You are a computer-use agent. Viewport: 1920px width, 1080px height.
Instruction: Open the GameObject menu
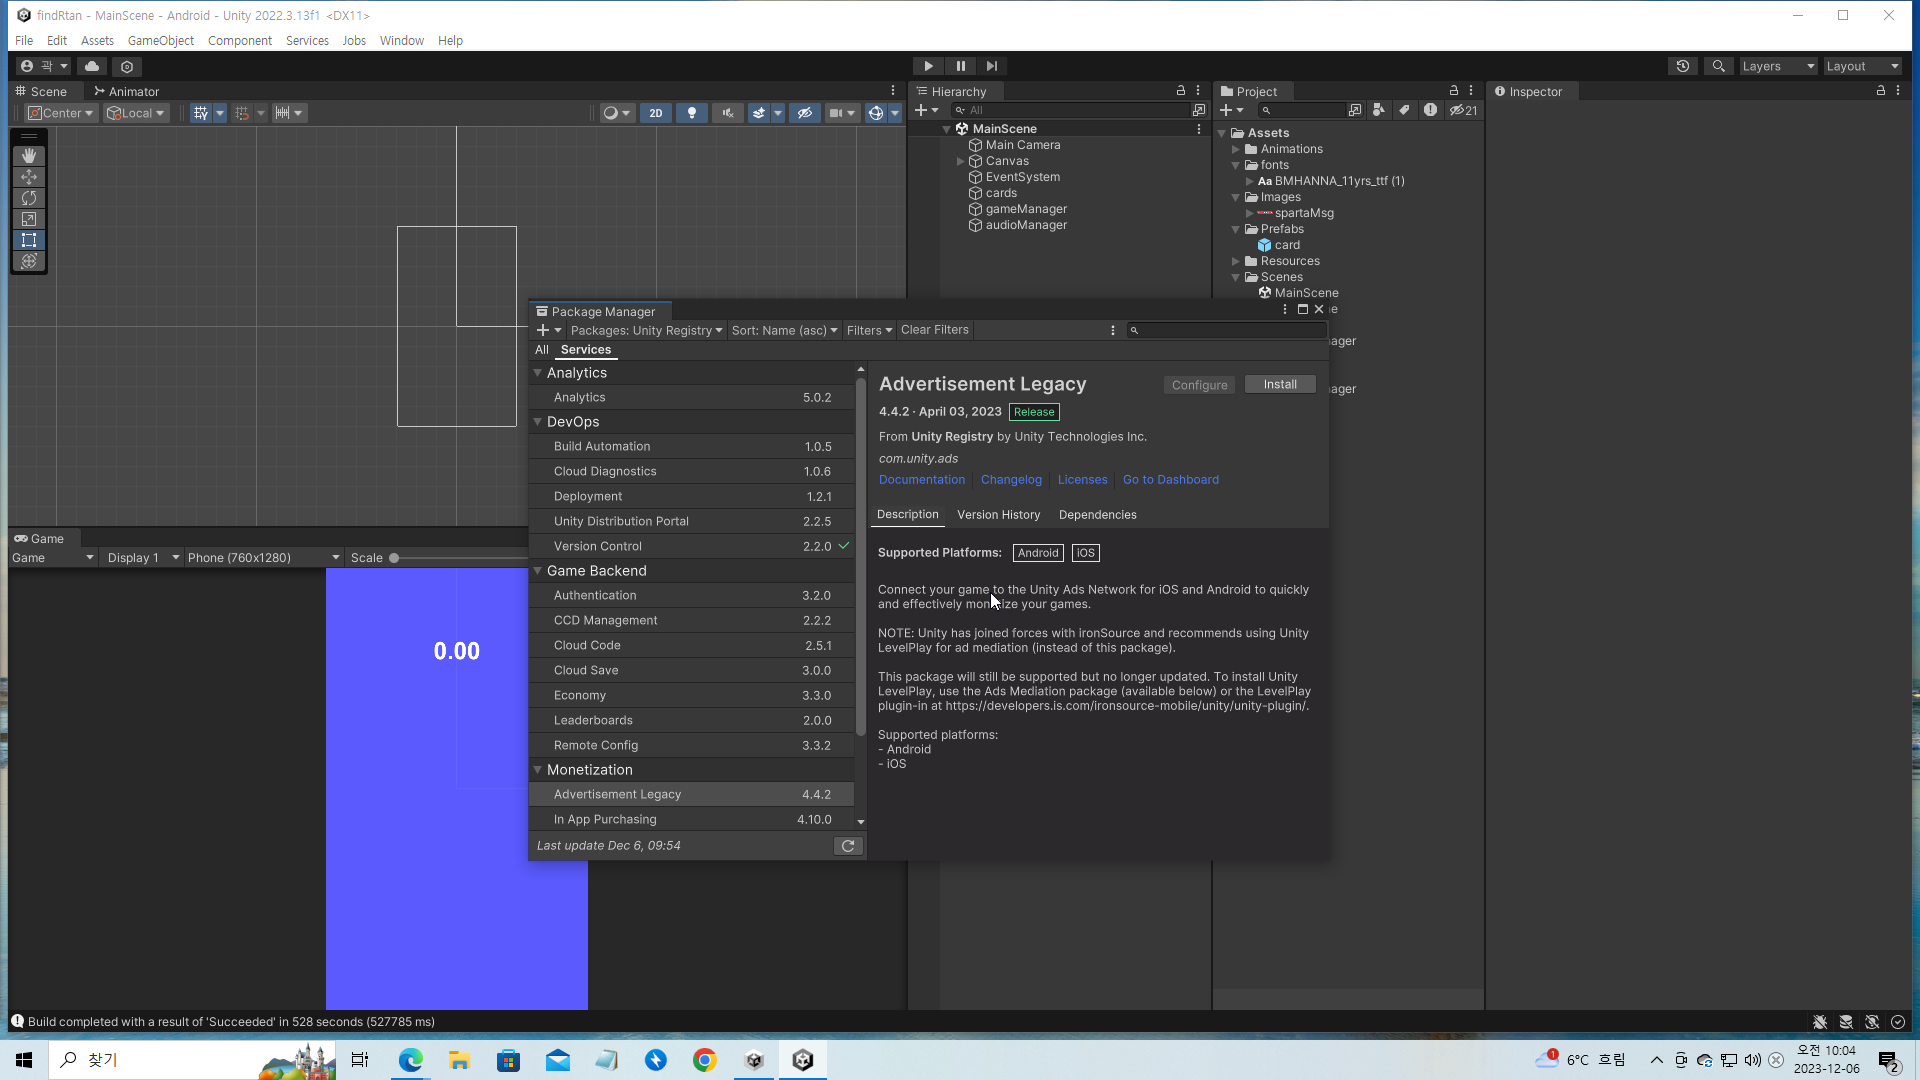(161, 41)
